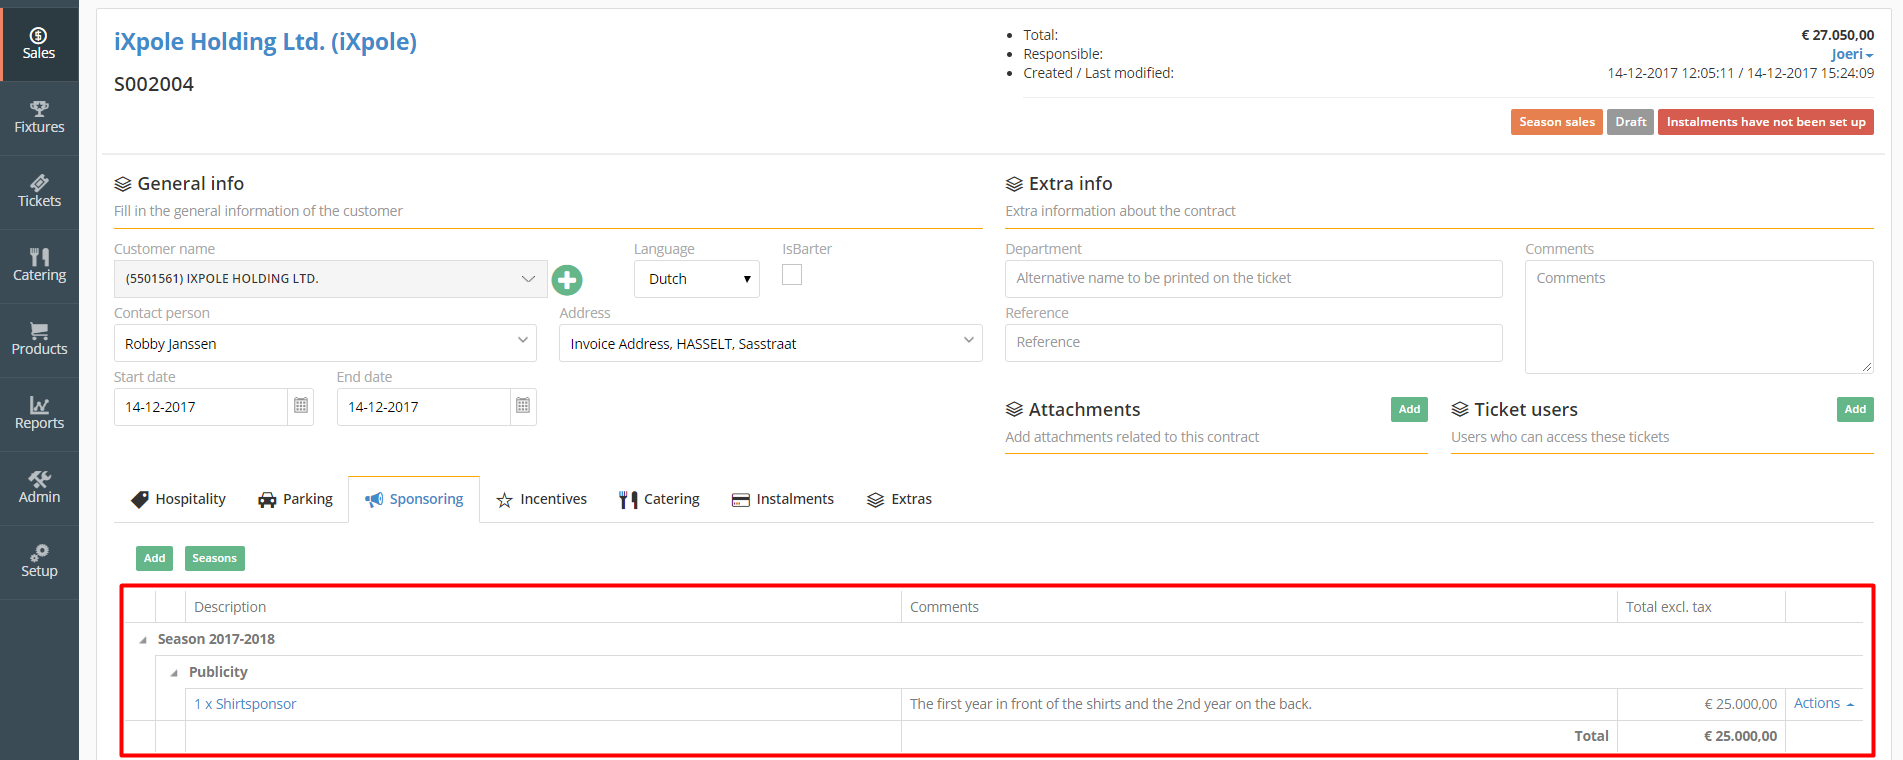Open the Admin tools section

pos(39,488)
